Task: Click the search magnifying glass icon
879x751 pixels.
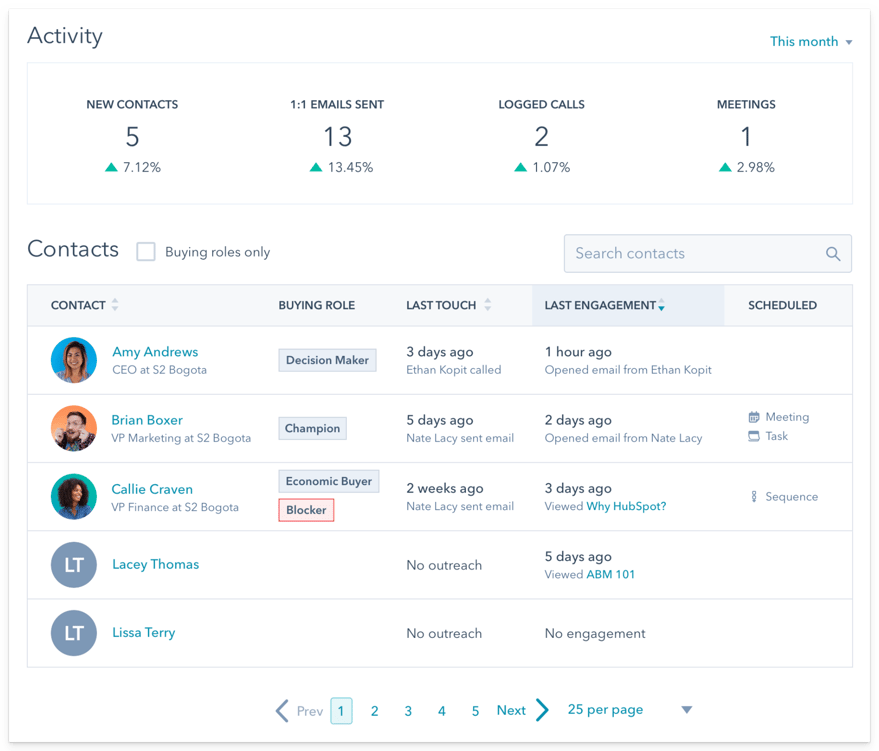Action: click(833, 254)
